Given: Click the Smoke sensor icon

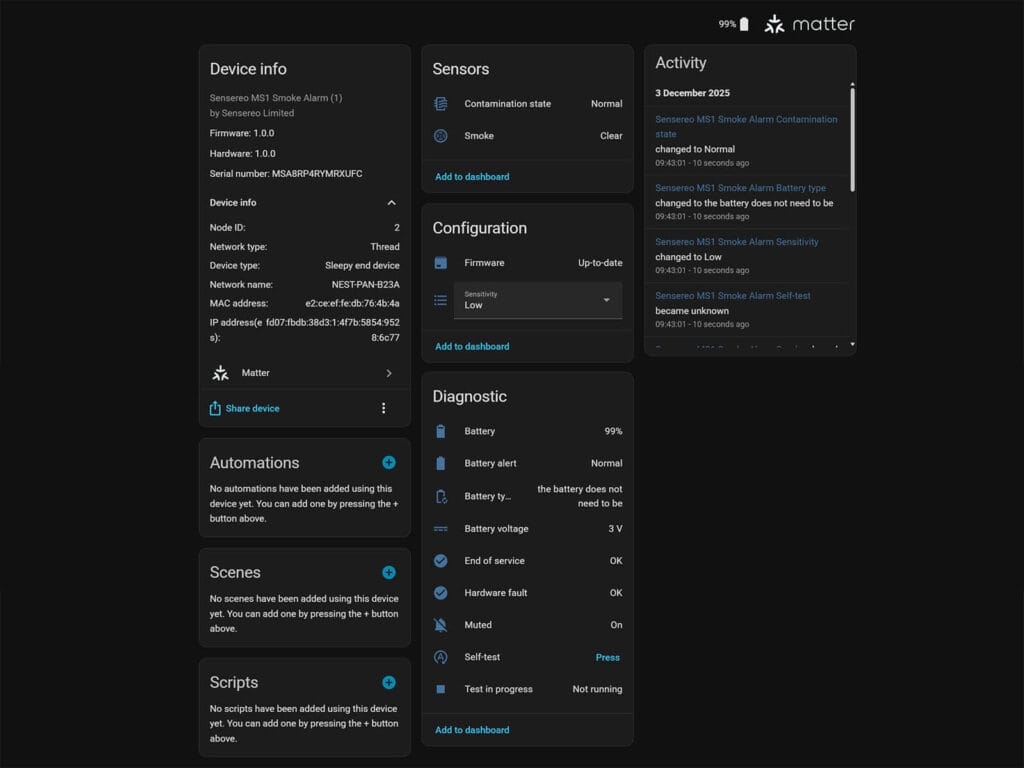Looking at the screenshot, I should click(x=440, y=135).
